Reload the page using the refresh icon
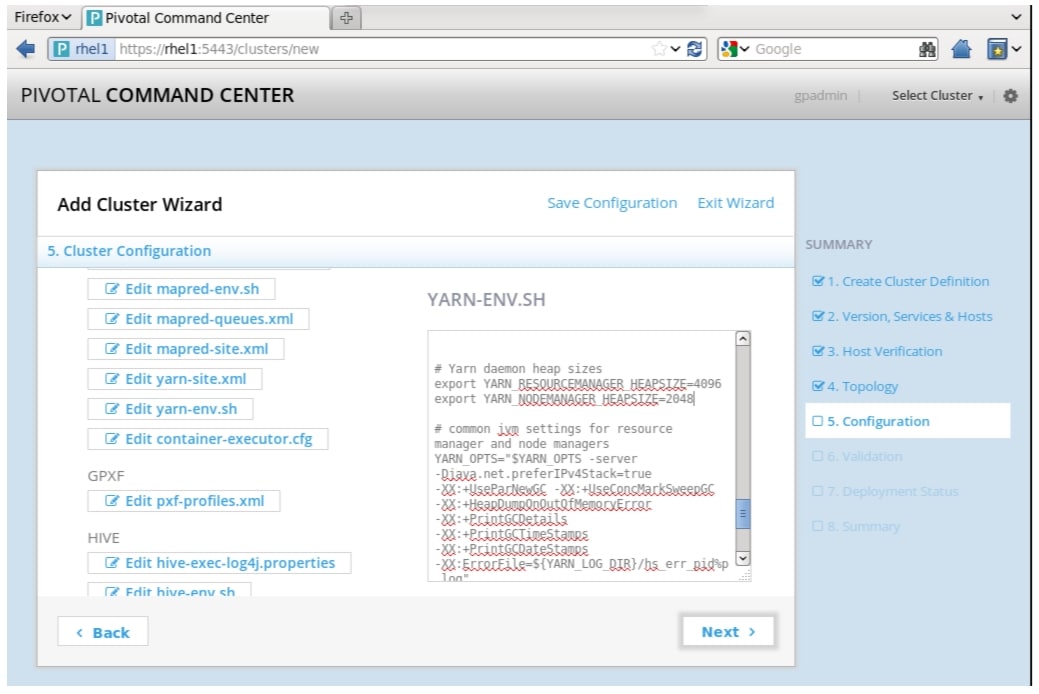The height and width of the screenshot is (694, 1039). coord(694,48)
